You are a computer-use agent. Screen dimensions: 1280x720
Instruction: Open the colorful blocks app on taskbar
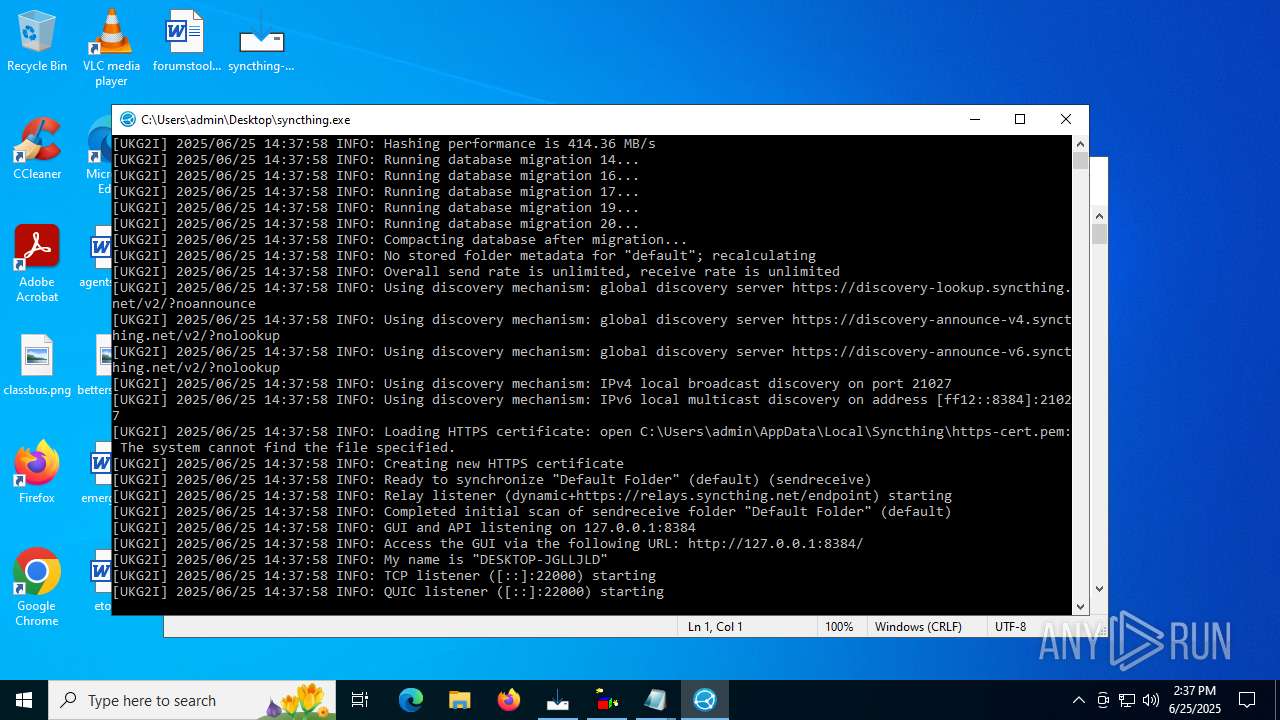point(606,700)
